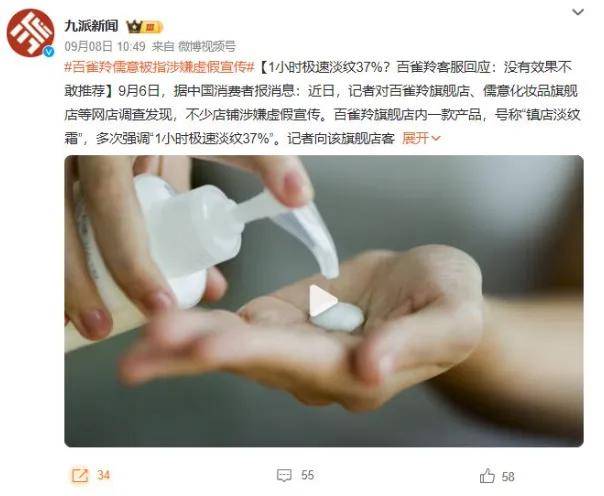
Task: Open the post options chevron menu
Action: (578, 12)
